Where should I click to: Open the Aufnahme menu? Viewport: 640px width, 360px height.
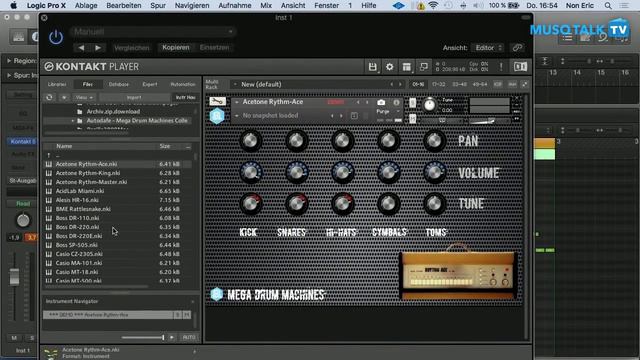[235, 6]
